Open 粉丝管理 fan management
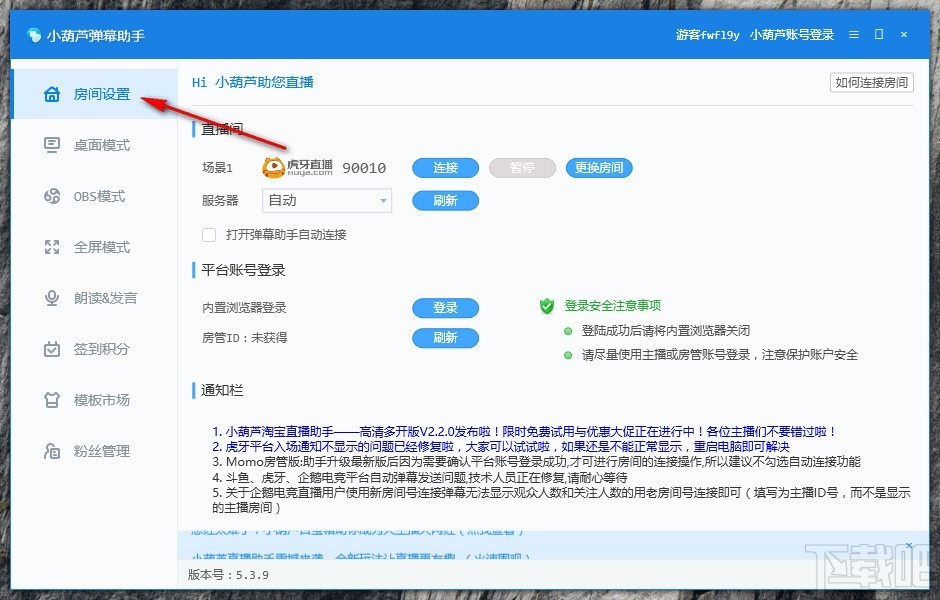940x600 pixels. pos(96,451)
